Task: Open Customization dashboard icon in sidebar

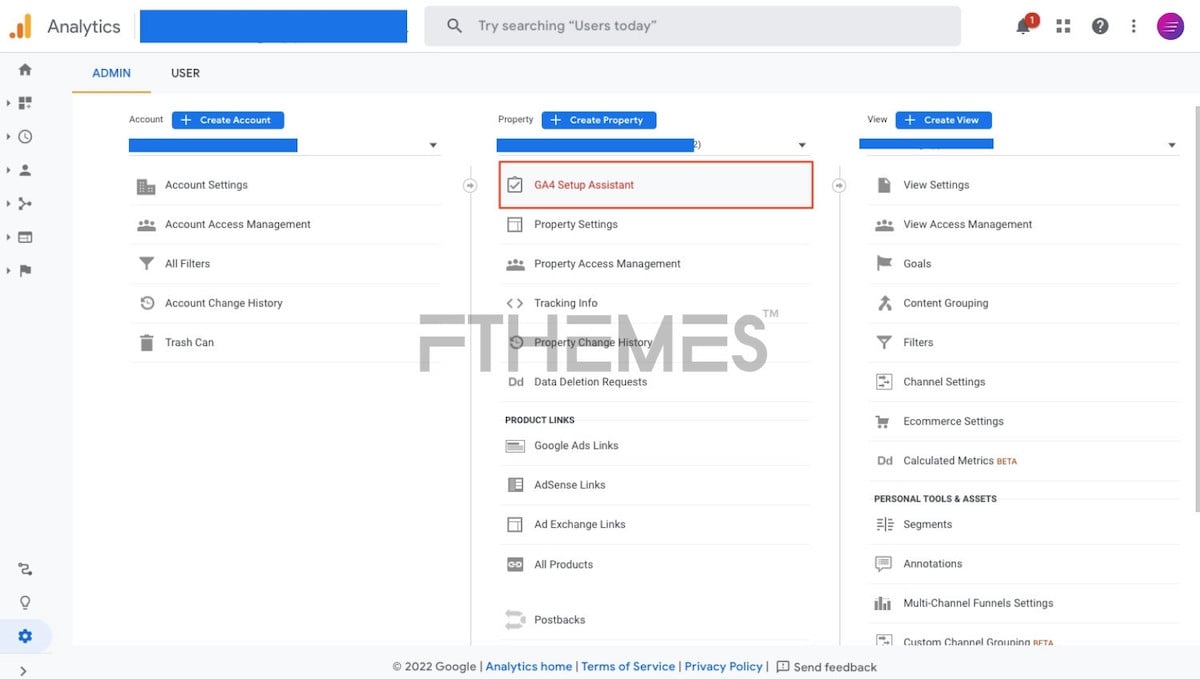Action: click(x=25, y=103)
